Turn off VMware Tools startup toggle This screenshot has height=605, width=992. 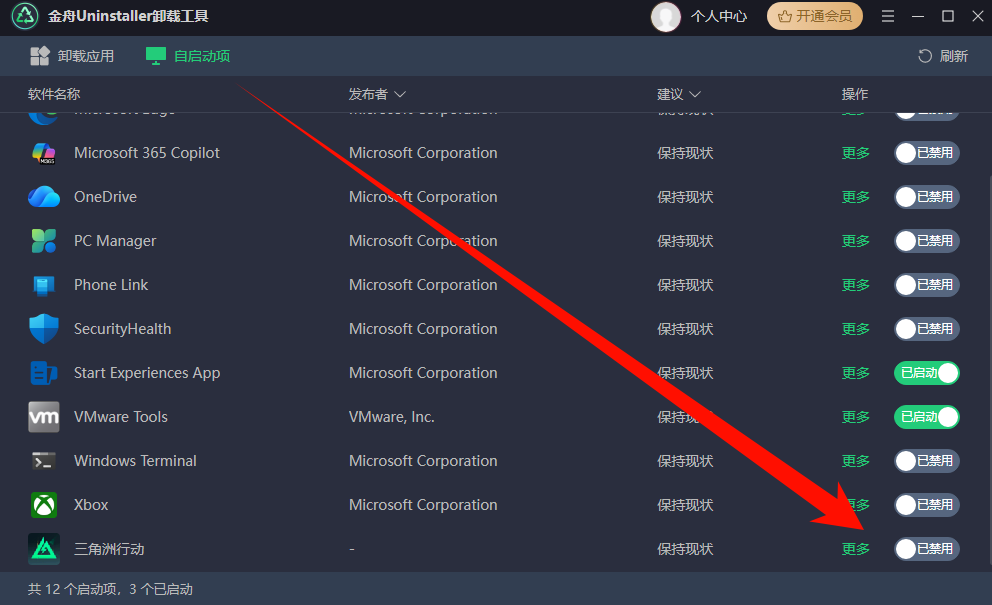pyautogui.click(x=926, y=417)
